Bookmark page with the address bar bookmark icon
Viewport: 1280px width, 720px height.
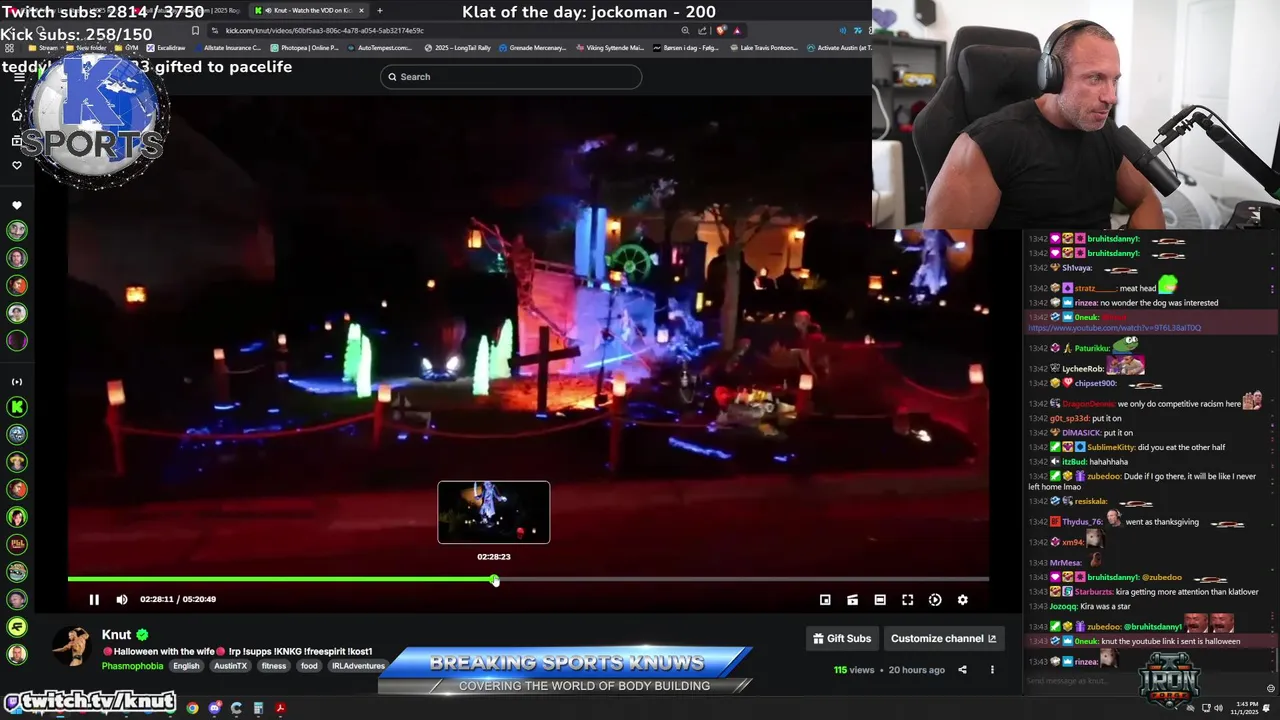point(195,31)
